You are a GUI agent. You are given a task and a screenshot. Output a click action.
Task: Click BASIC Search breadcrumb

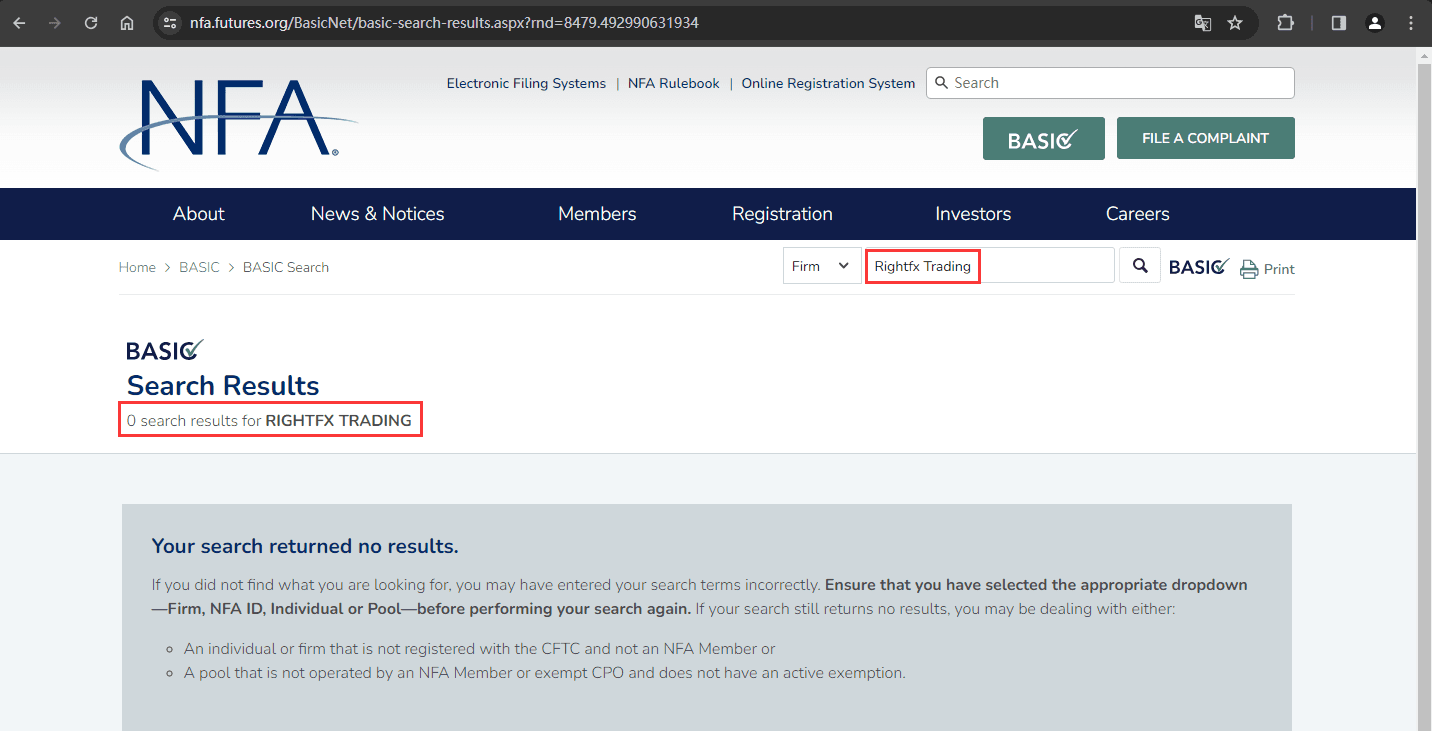pyautogui.click(x=286, y=267)
